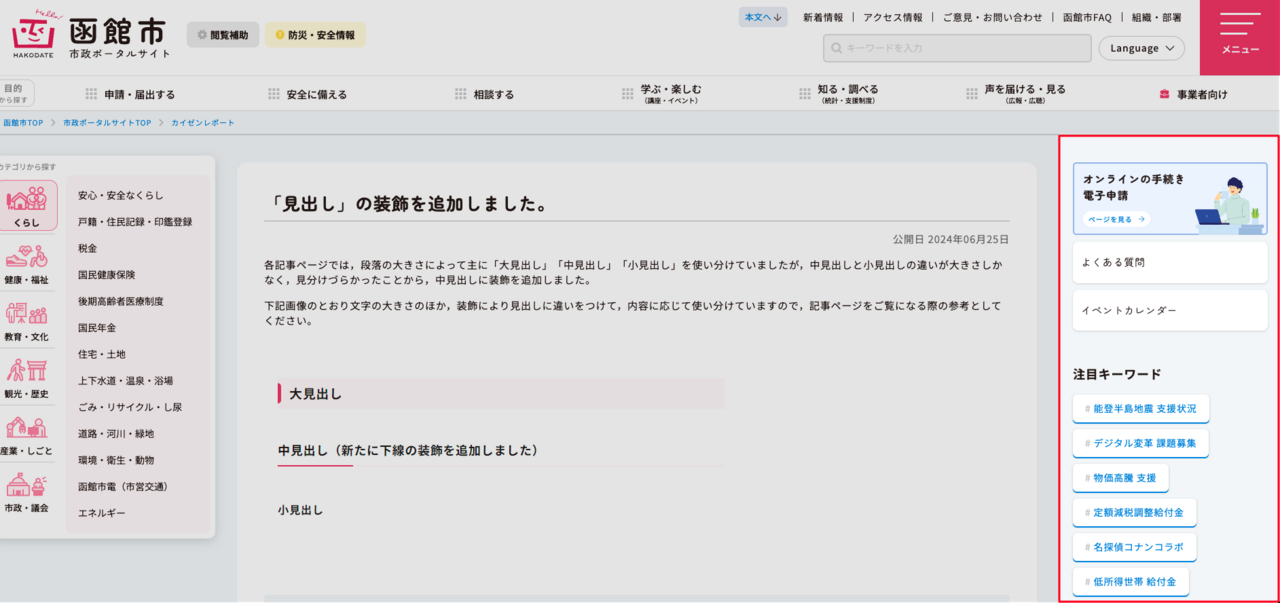The height and width of the screenshot is (603, 1280).
Task: Select the くらし category icon
Action: point(27,207)
